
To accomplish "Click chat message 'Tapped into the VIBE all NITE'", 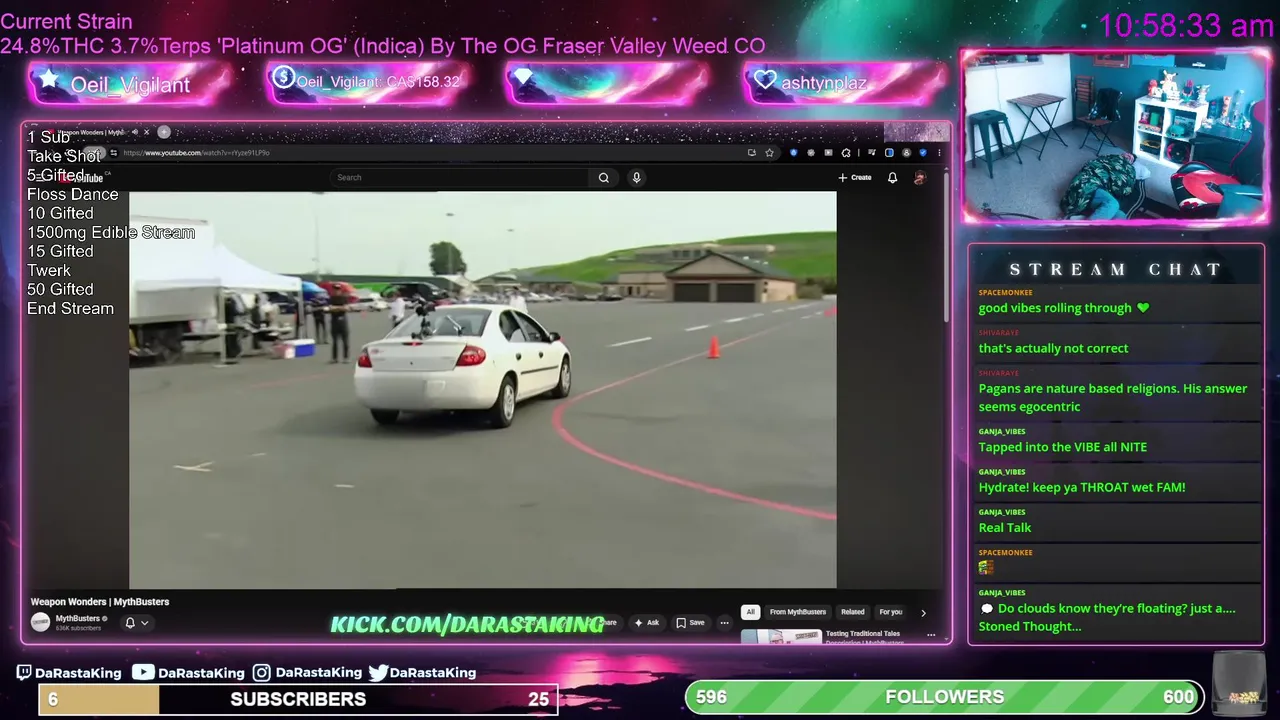I will [1062, 447].
